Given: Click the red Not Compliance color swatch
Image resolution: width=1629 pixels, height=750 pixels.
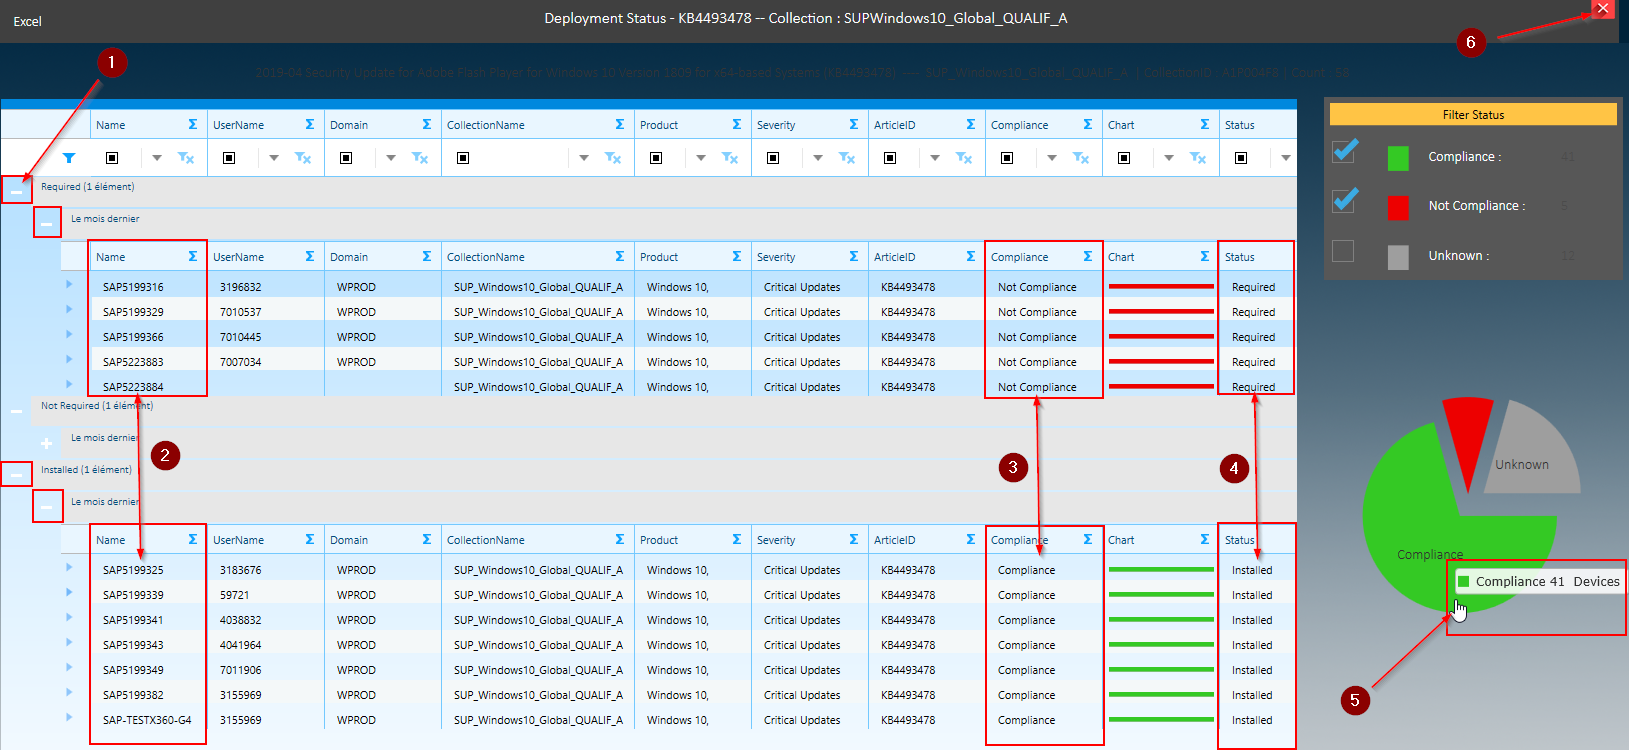Looking at the screenshot, I should 1398,207.
